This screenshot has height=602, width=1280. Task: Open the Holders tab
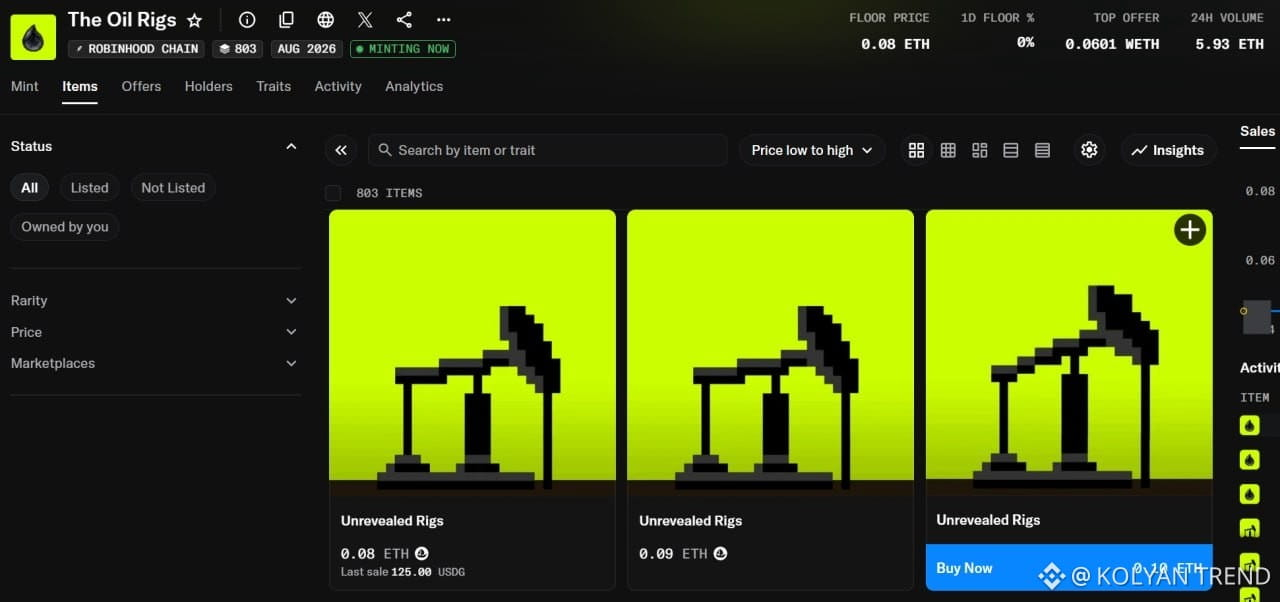point(209,86)
